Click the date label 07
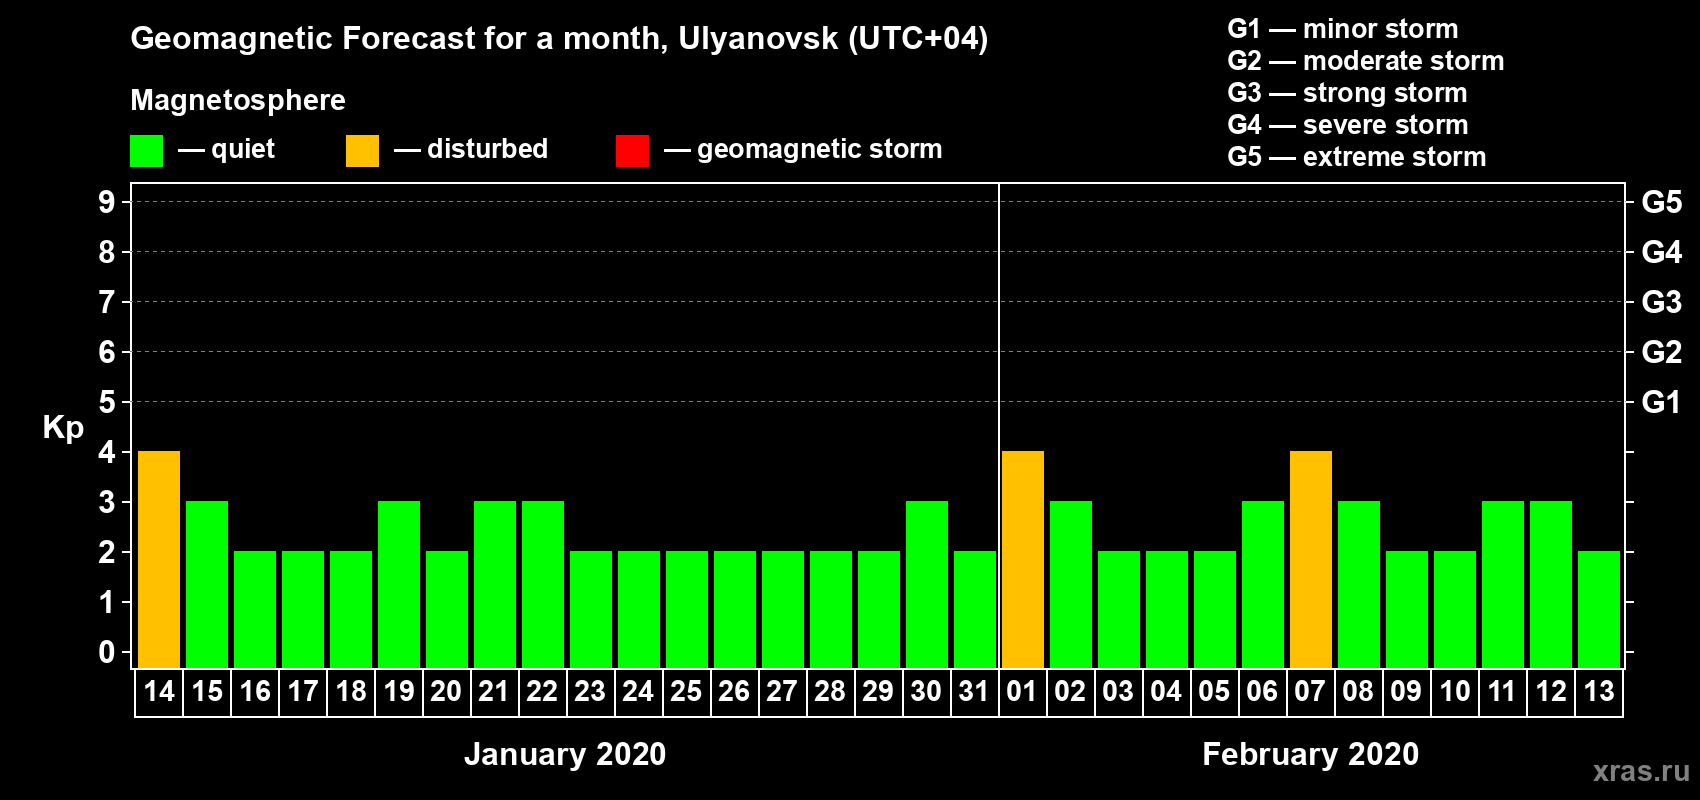Viewport: 1700px width, 800px height. (x=1310, y=692)
